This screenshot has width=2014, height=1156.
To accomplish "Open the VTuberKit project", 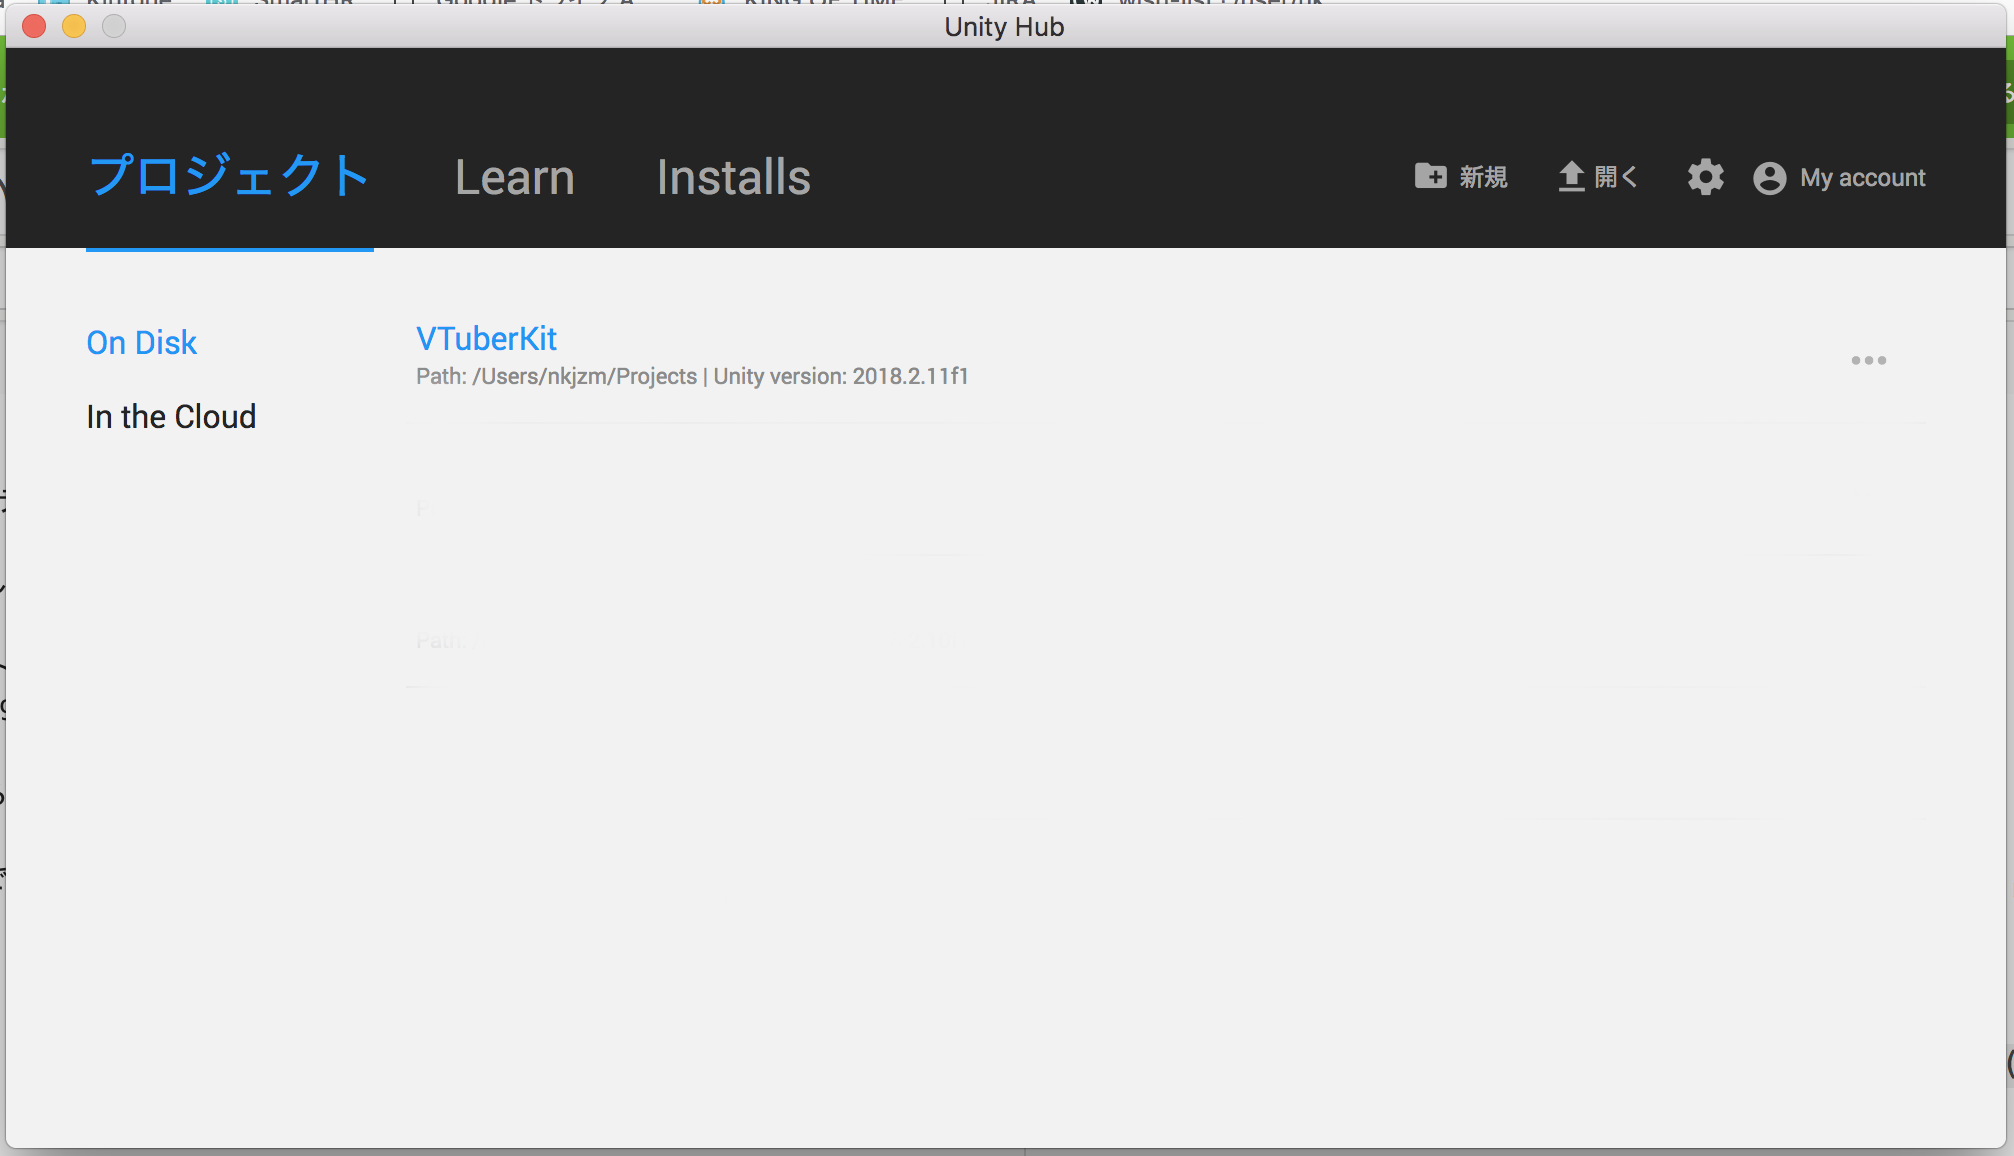I will point(486,339).
